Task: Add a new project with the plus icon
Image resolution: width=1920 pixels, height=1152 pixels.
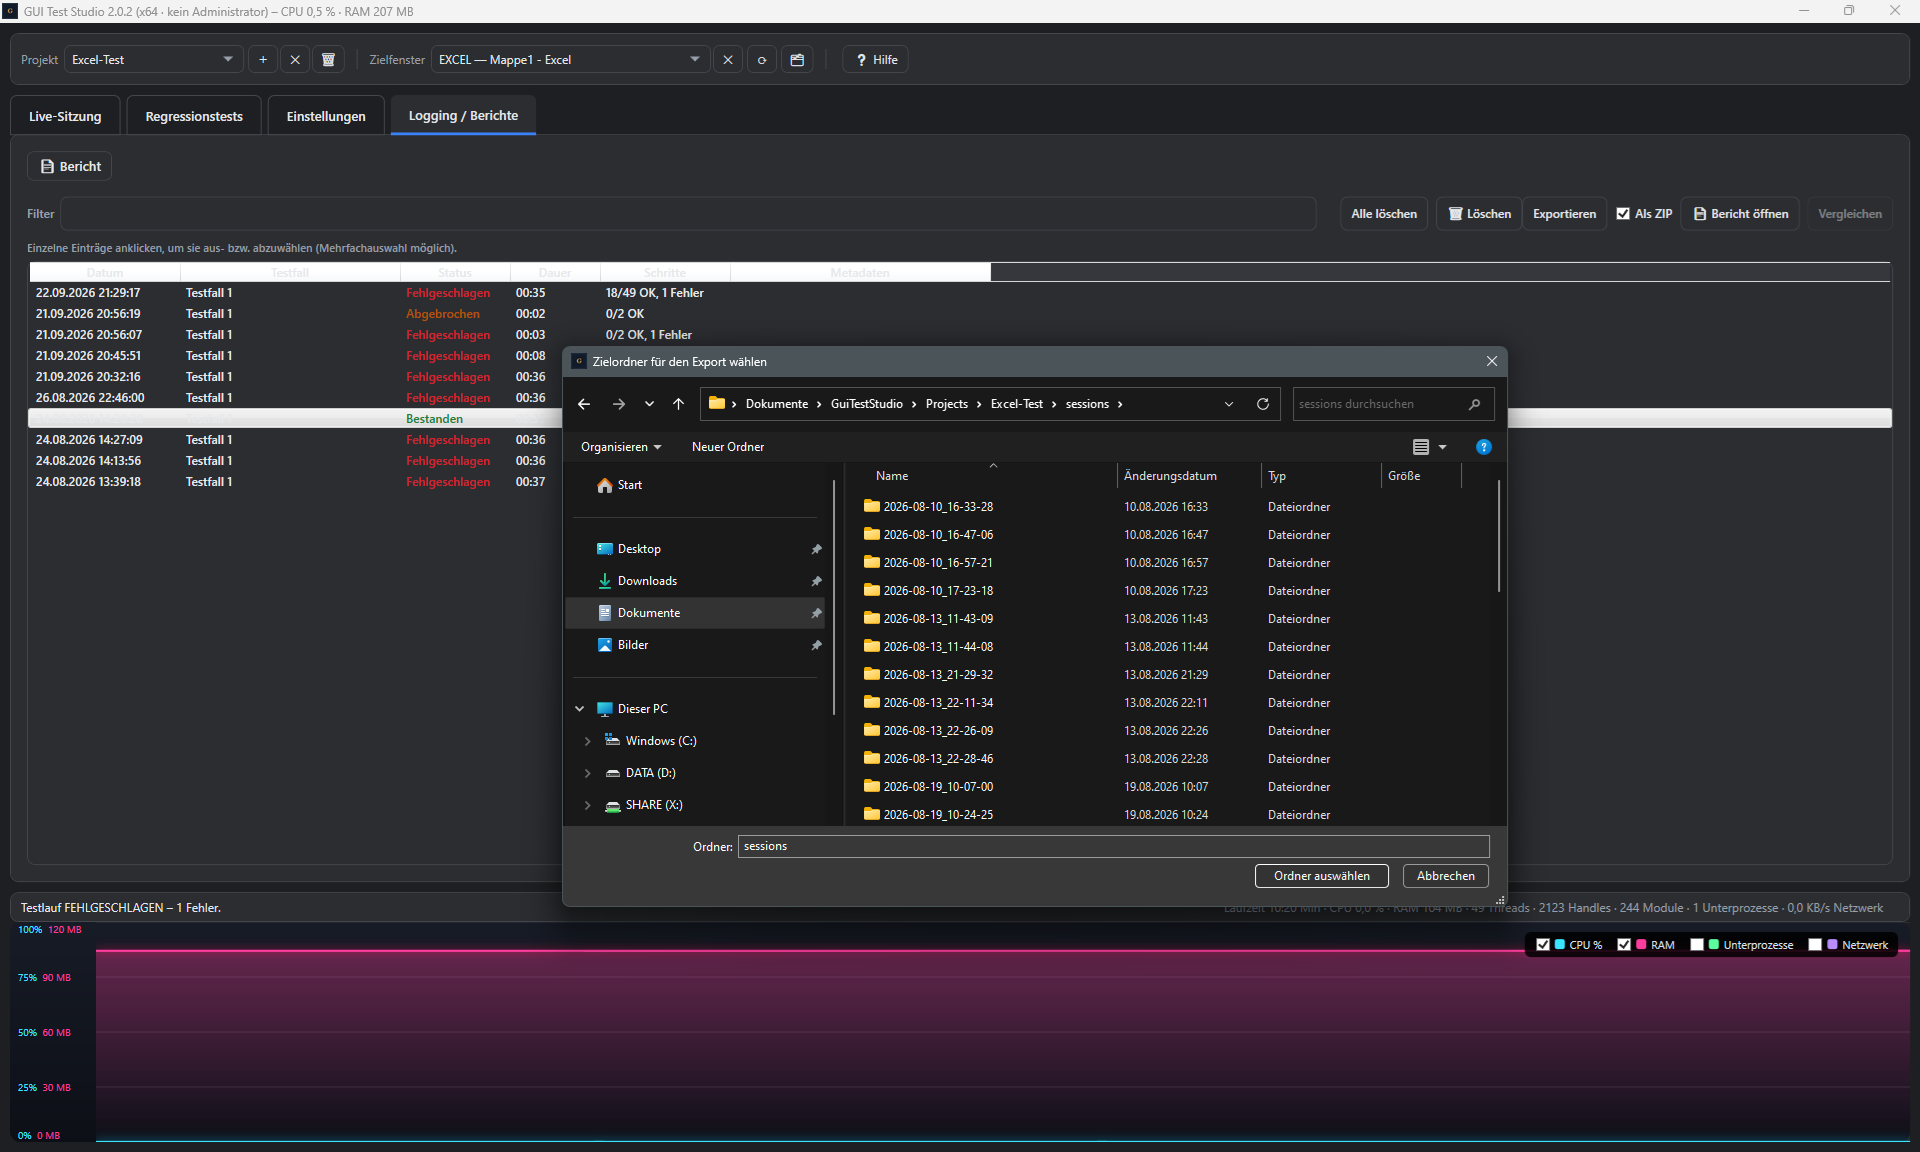Action: click(263, 60)
